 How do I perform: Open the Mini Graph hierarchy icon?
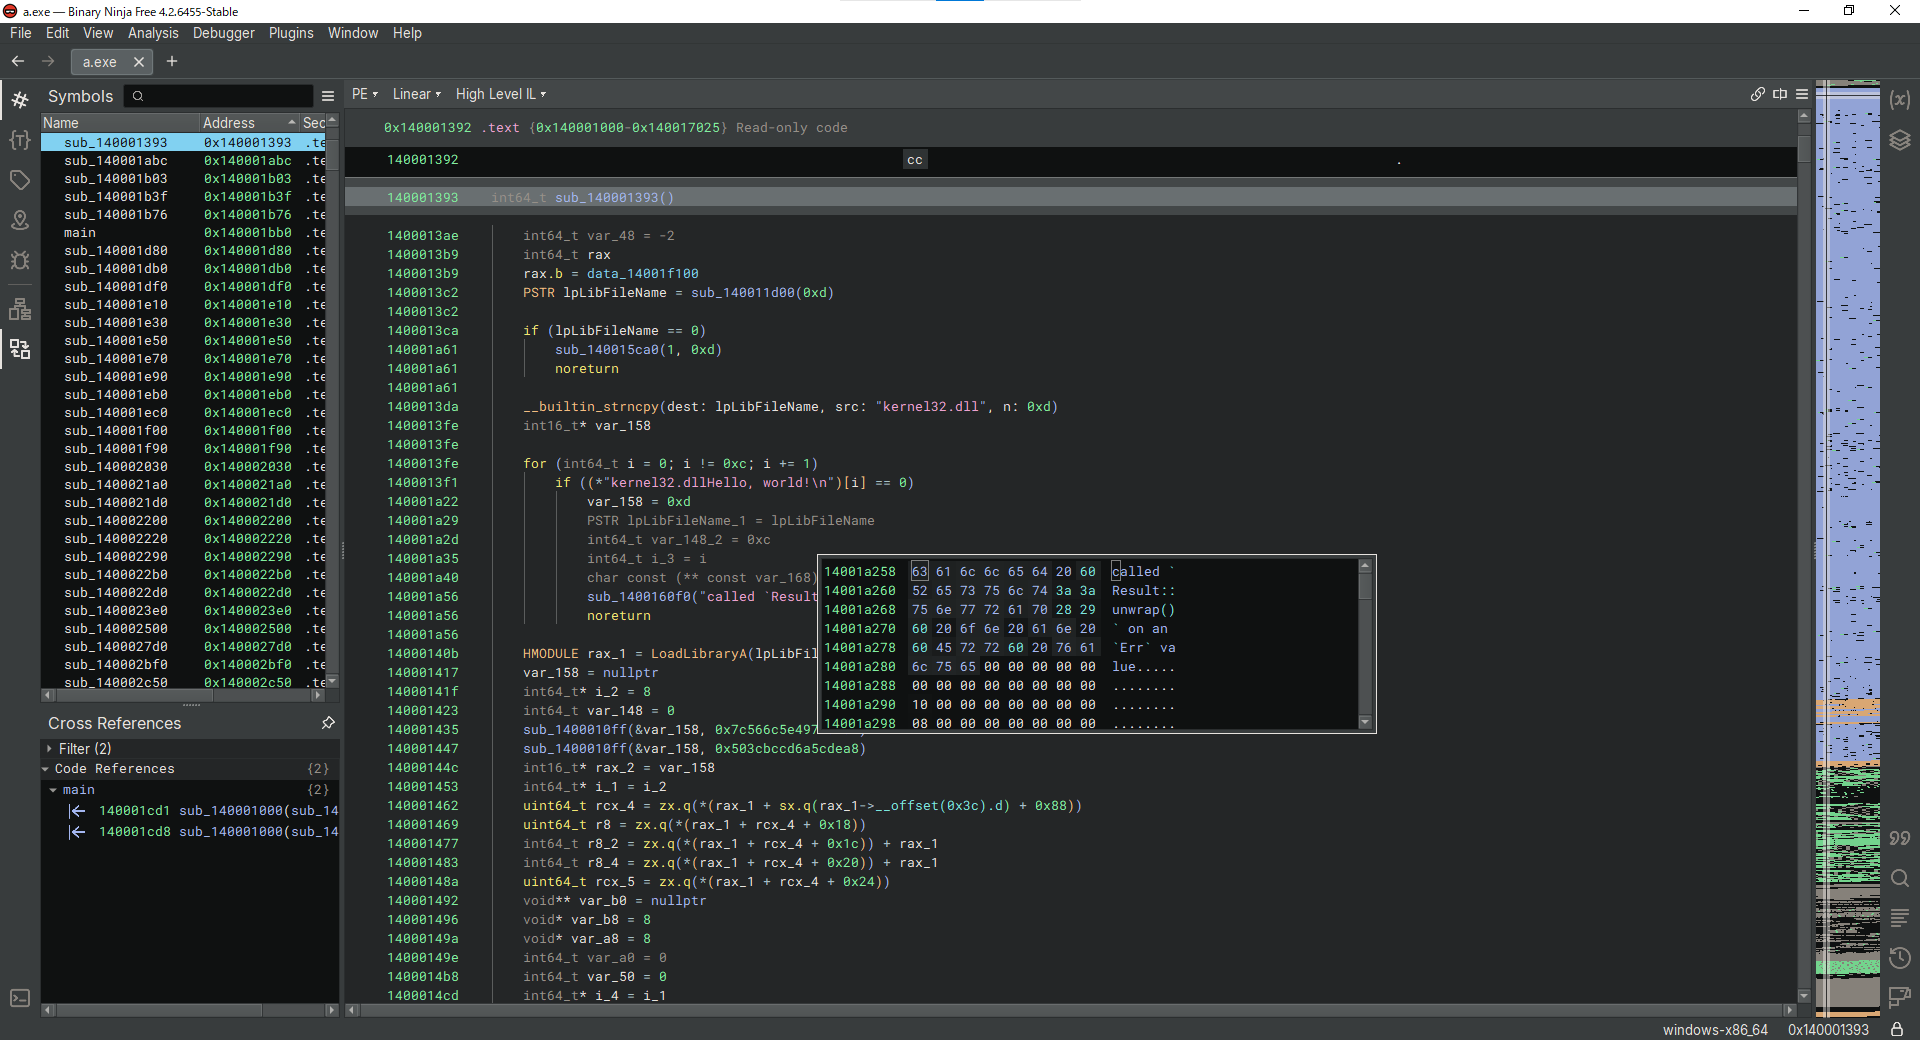tap(20, 309)
